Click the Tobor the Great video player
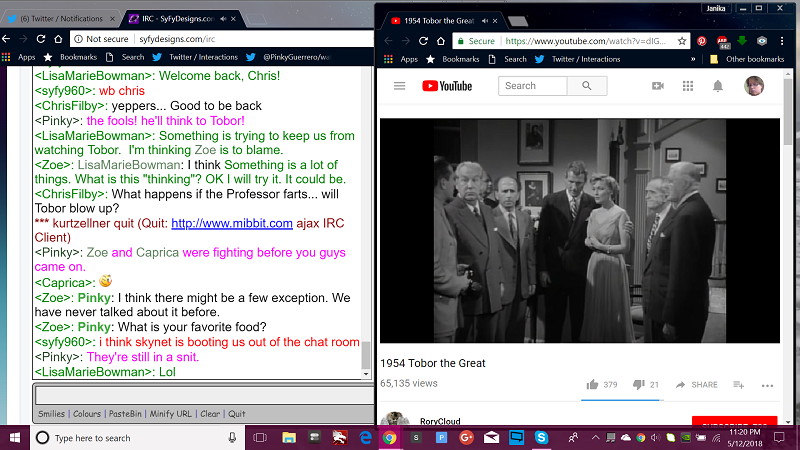The height and width of the screenshot is (450, 800). click(x=580, y=231)
